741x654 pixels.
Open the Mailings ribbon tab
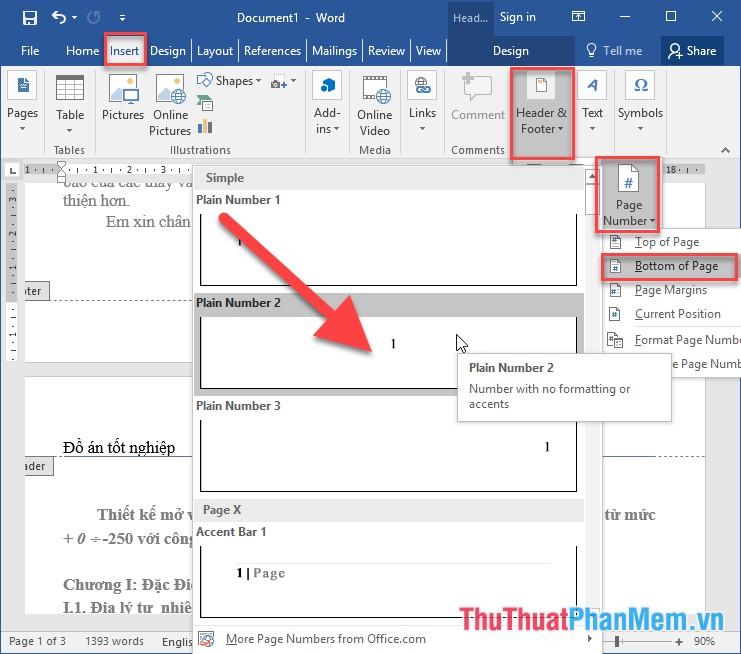(335, 51)
